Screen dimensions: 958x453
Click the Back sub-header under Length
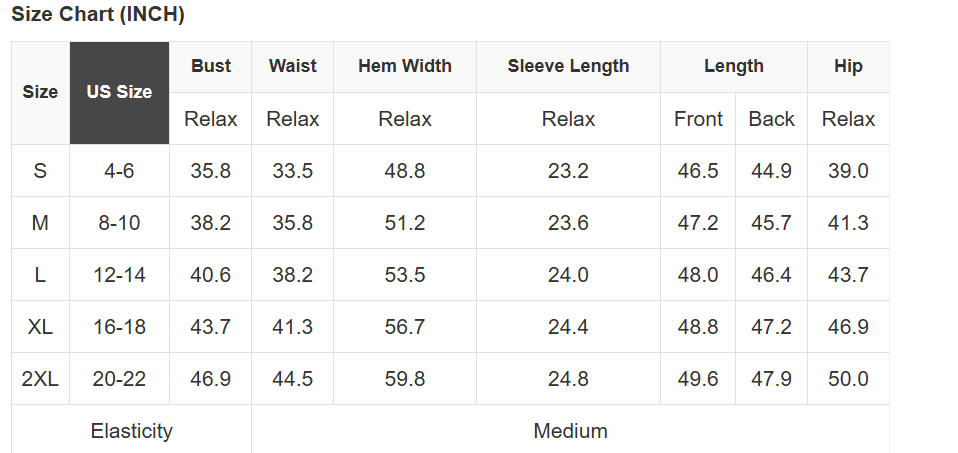point(771,119)
